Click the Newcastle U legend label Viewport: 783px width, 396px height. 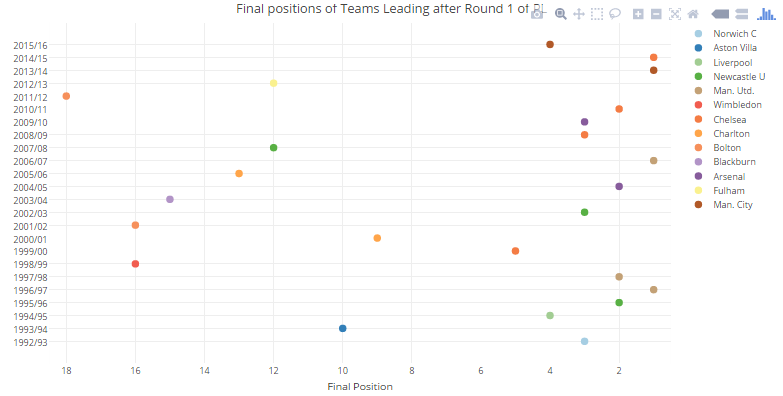click(739, 76)
